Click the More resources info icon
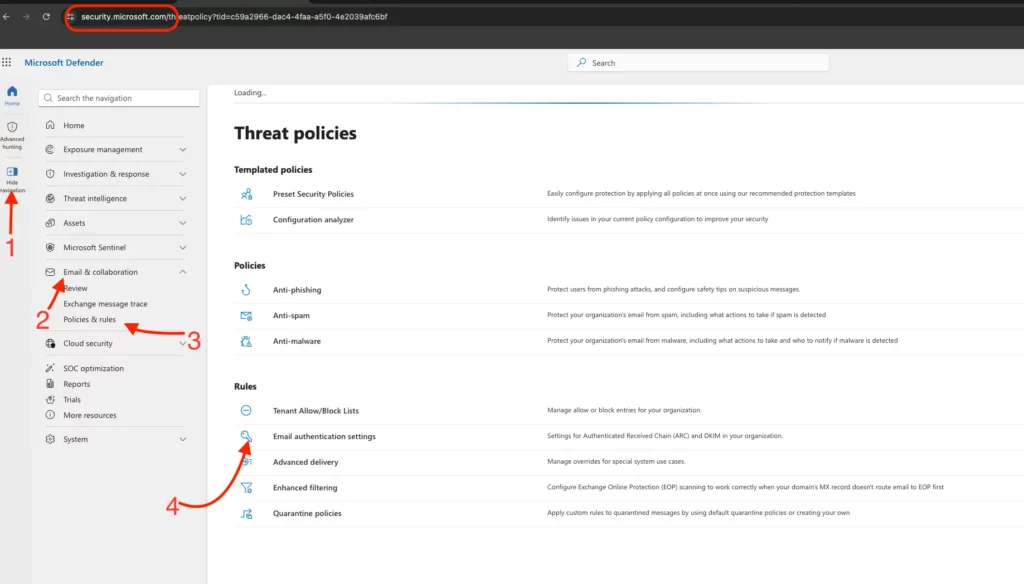 50,415
